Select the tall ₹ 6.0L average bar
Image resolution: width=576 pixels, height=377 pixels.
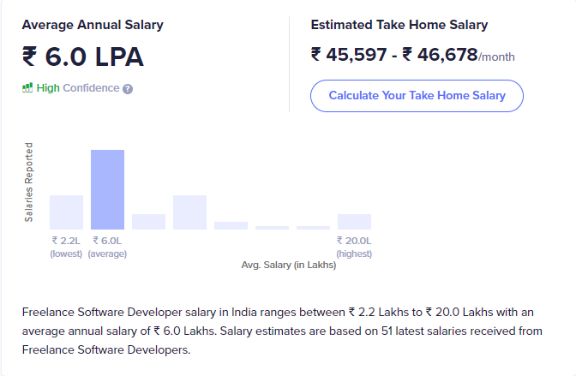click(x=107, y=189)
